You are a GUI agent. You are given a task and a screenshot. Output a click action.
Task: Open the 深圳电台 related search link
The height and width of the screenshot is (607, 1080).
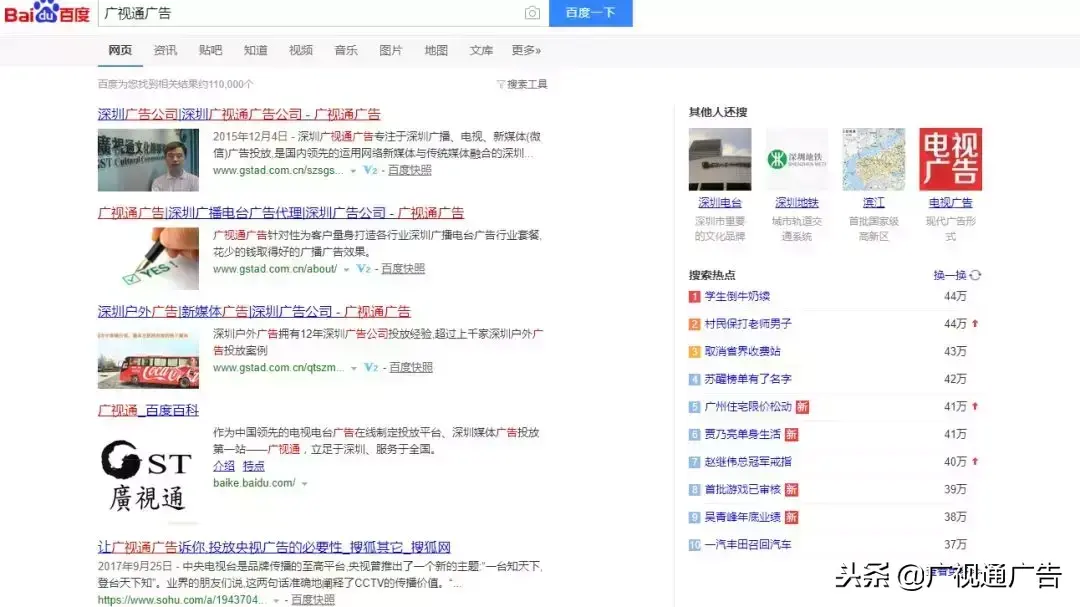720,203
